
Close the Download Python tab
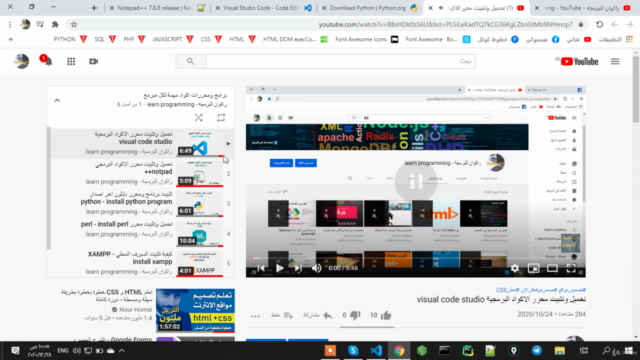click(x=324, y=8)
